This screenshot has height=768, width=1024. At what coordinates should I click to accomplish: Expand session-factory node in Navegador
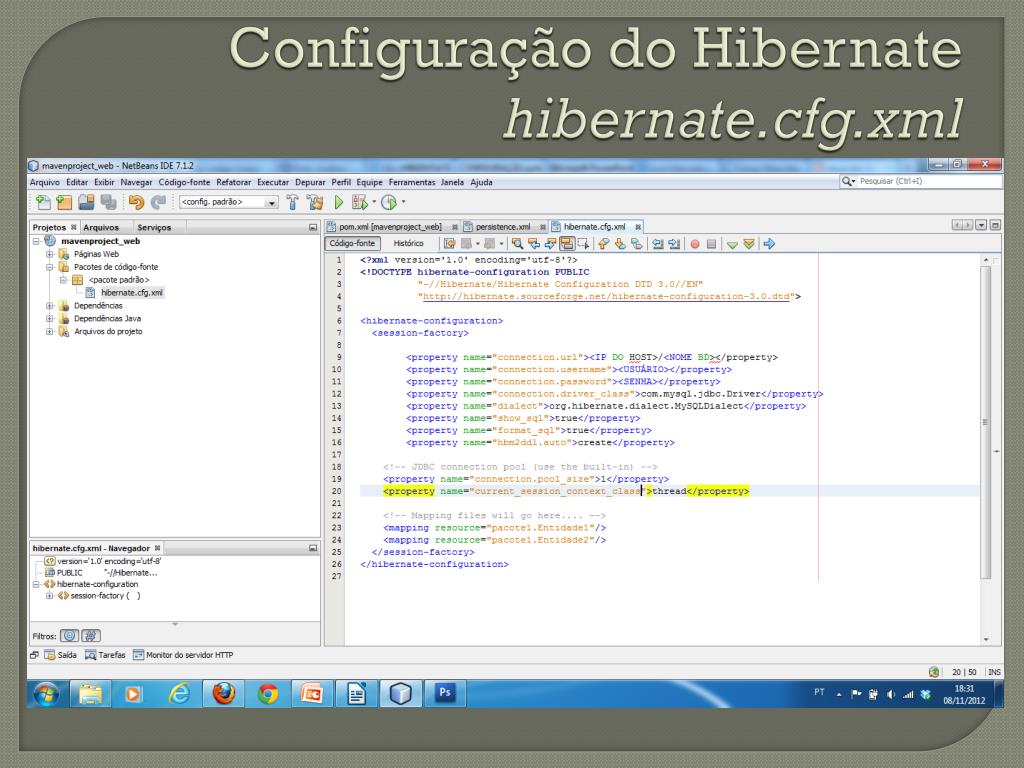(x=50, y=596)
